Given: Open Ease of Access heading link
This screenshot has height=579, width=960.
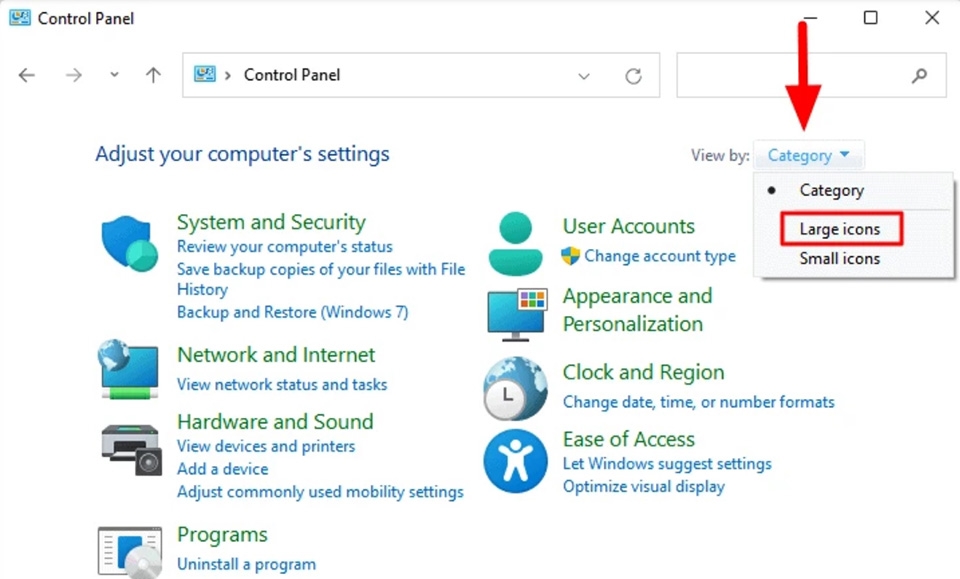Looking at the screenshot, I should tap(629, 439).
